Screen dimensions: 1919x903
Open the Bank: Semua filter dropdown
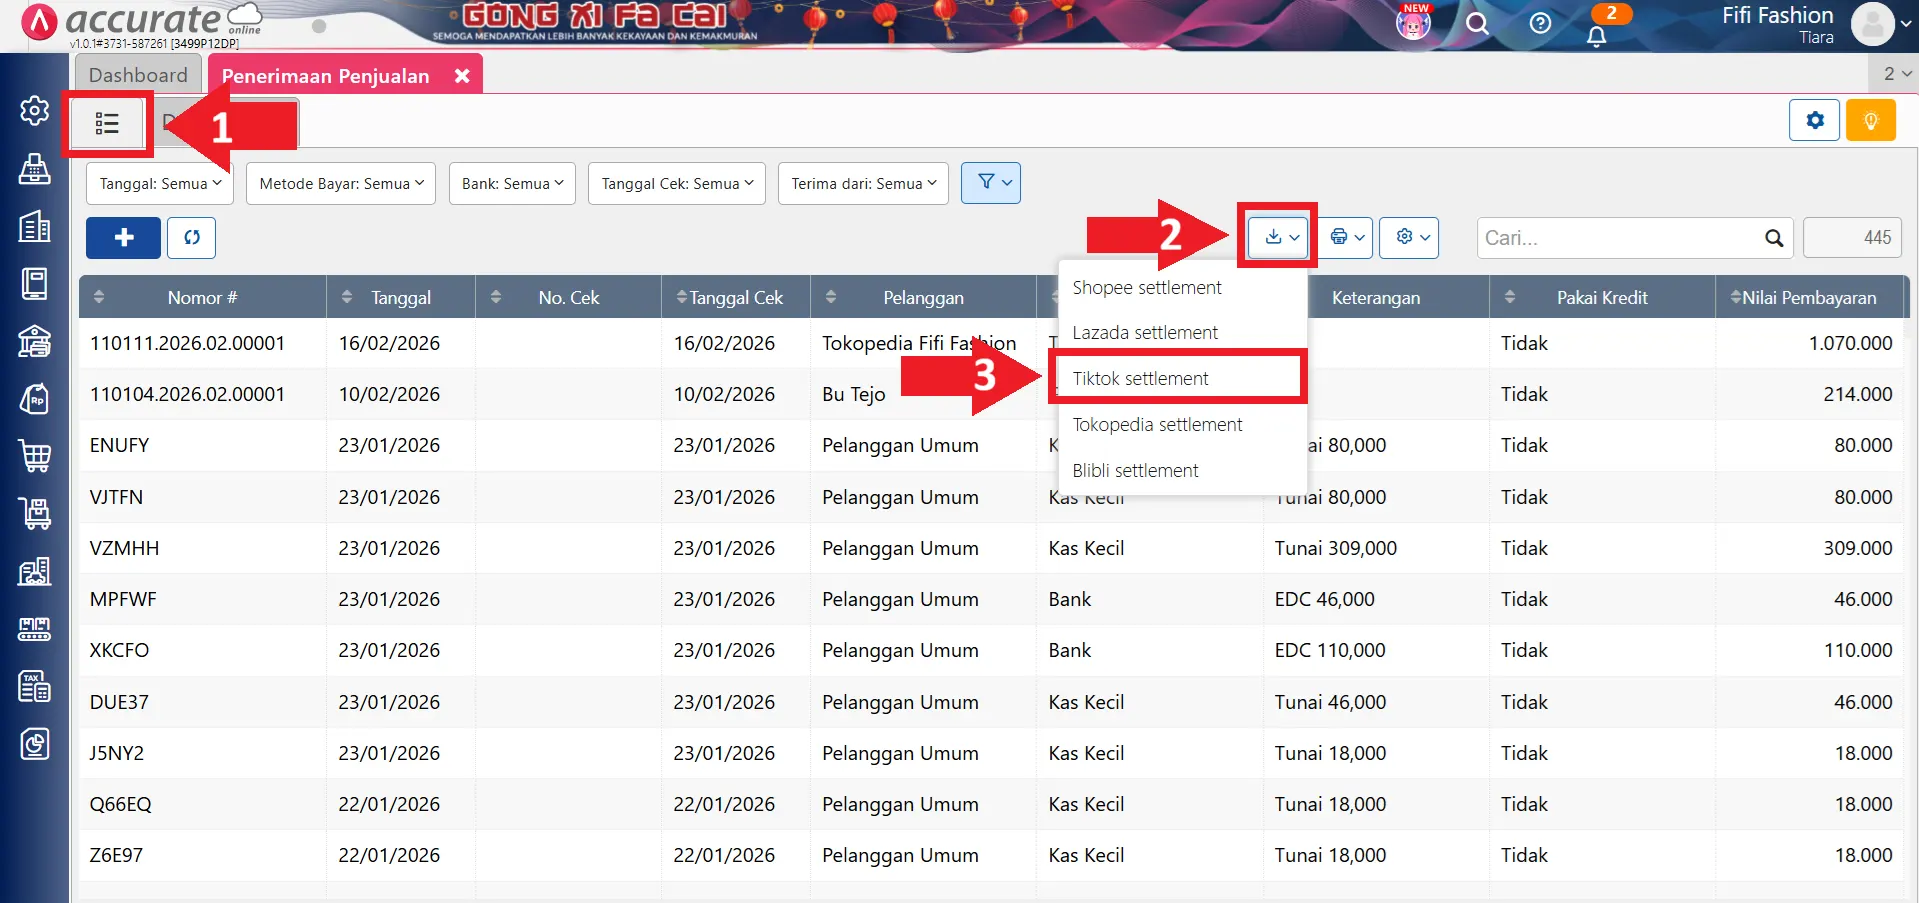pos(512,184)
